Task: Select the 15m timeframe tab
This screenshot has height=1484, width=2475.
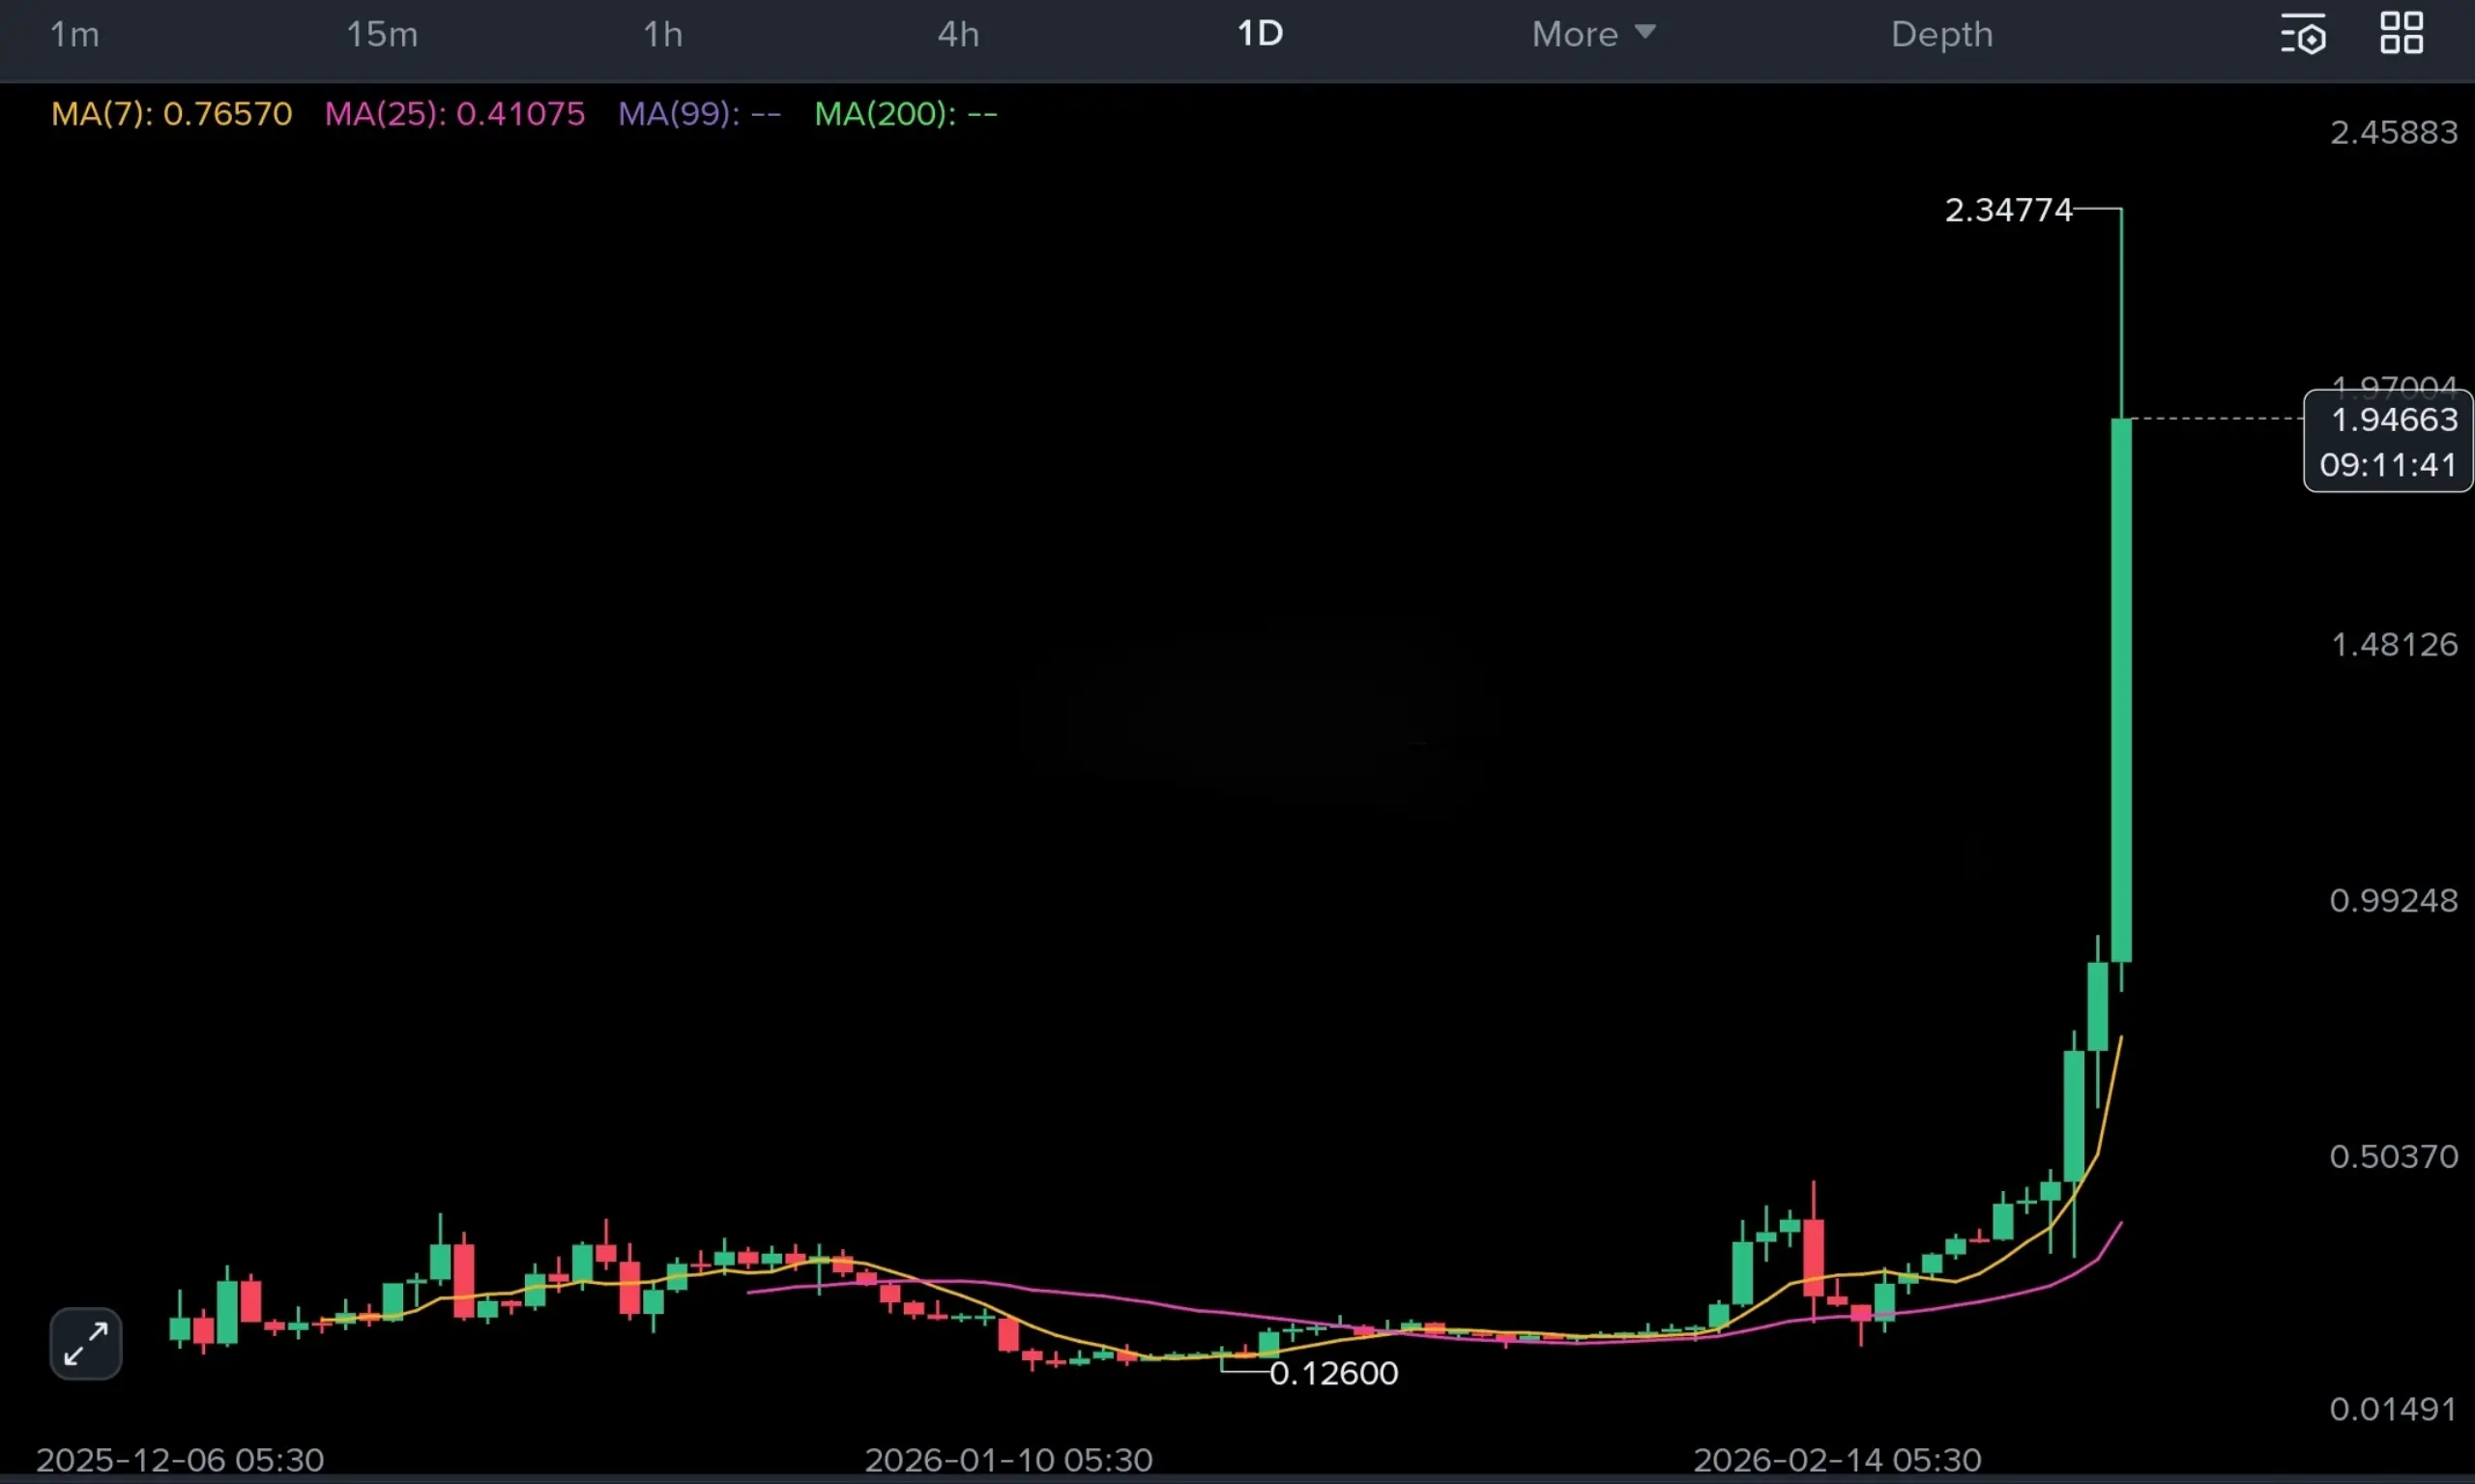Action: point(382,35)
